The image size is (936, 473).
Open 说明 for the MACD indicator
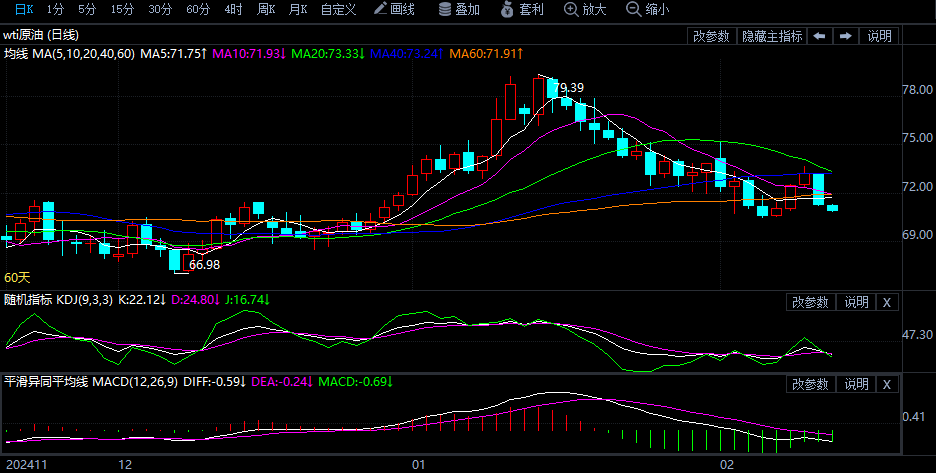[x=856, y=384]
